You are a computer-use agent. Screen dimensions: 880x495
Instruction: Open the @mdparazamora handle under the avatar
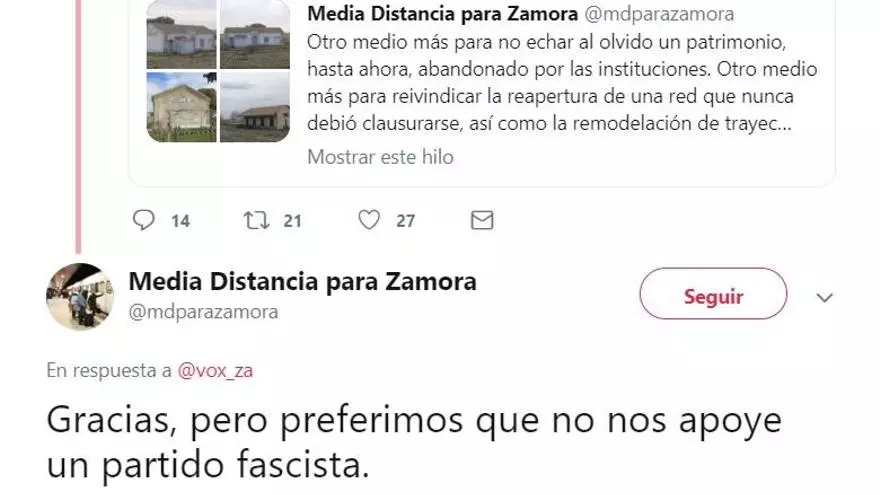pos(203,311)
